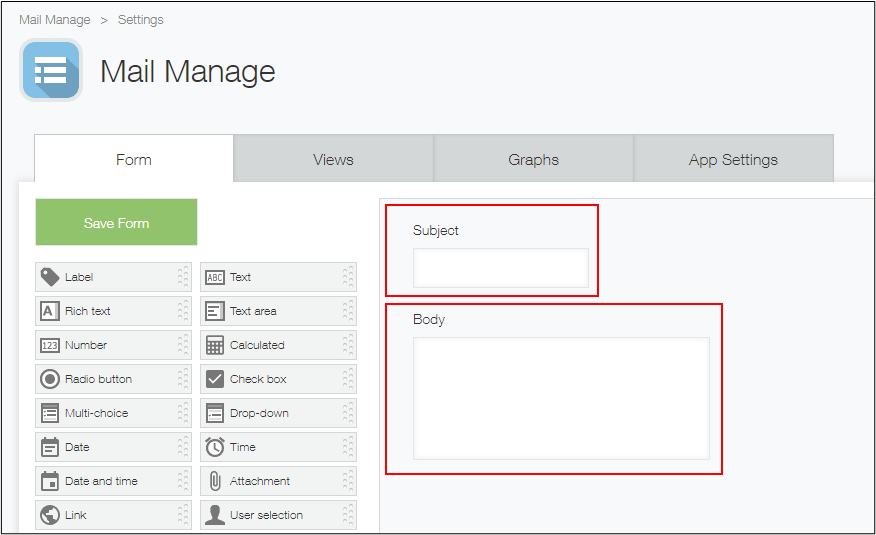Click the Attachment paperclip icon

pyautogui.click(x=214, y=481)
